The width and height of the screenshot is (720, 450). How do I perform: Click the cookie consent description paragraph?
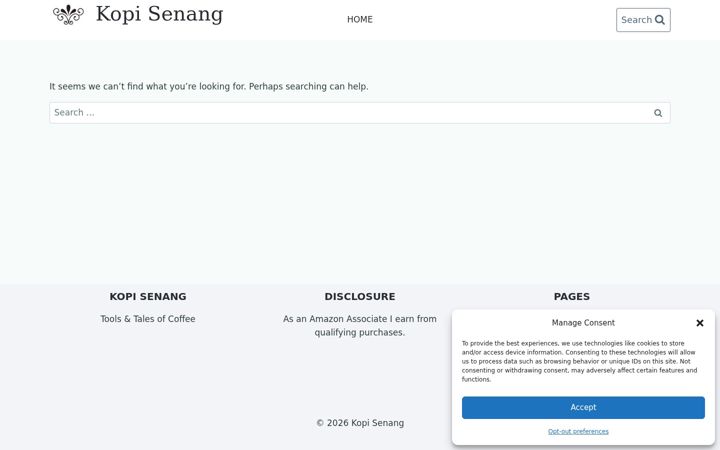pos(579,361)
